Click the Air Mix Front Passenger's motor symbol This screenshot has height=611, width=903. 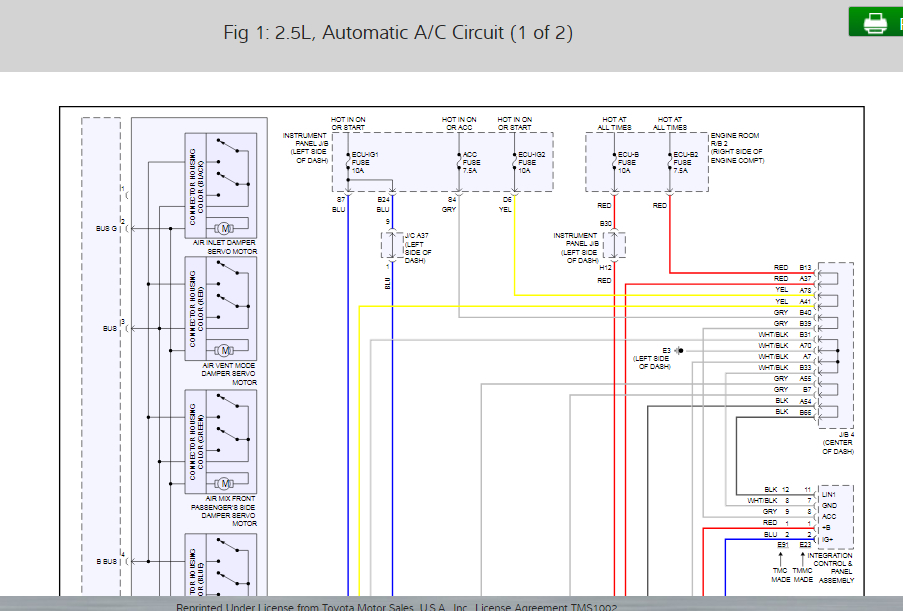225,483
